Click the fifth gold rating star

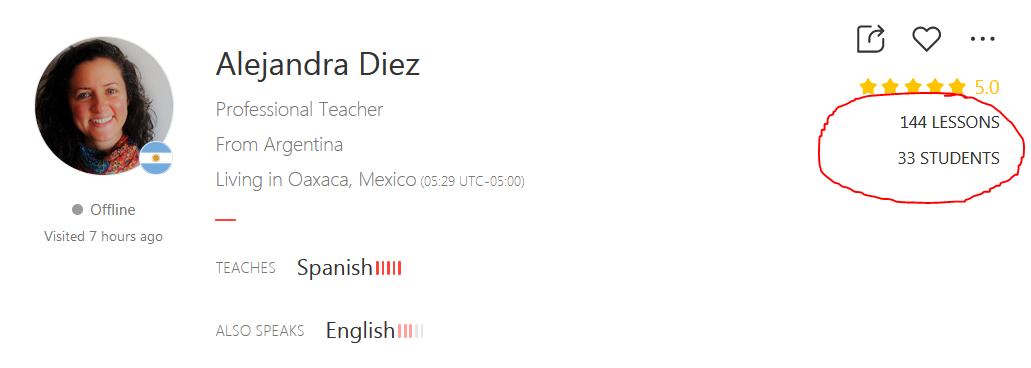point(957,87)
